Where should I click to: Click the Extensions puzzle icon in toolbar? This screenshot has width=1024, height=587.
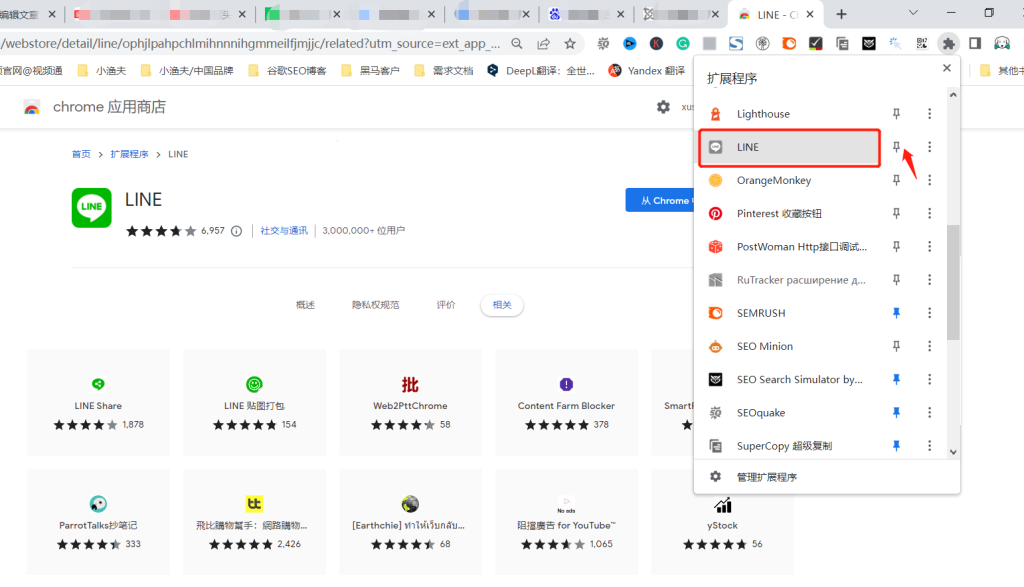948,43
